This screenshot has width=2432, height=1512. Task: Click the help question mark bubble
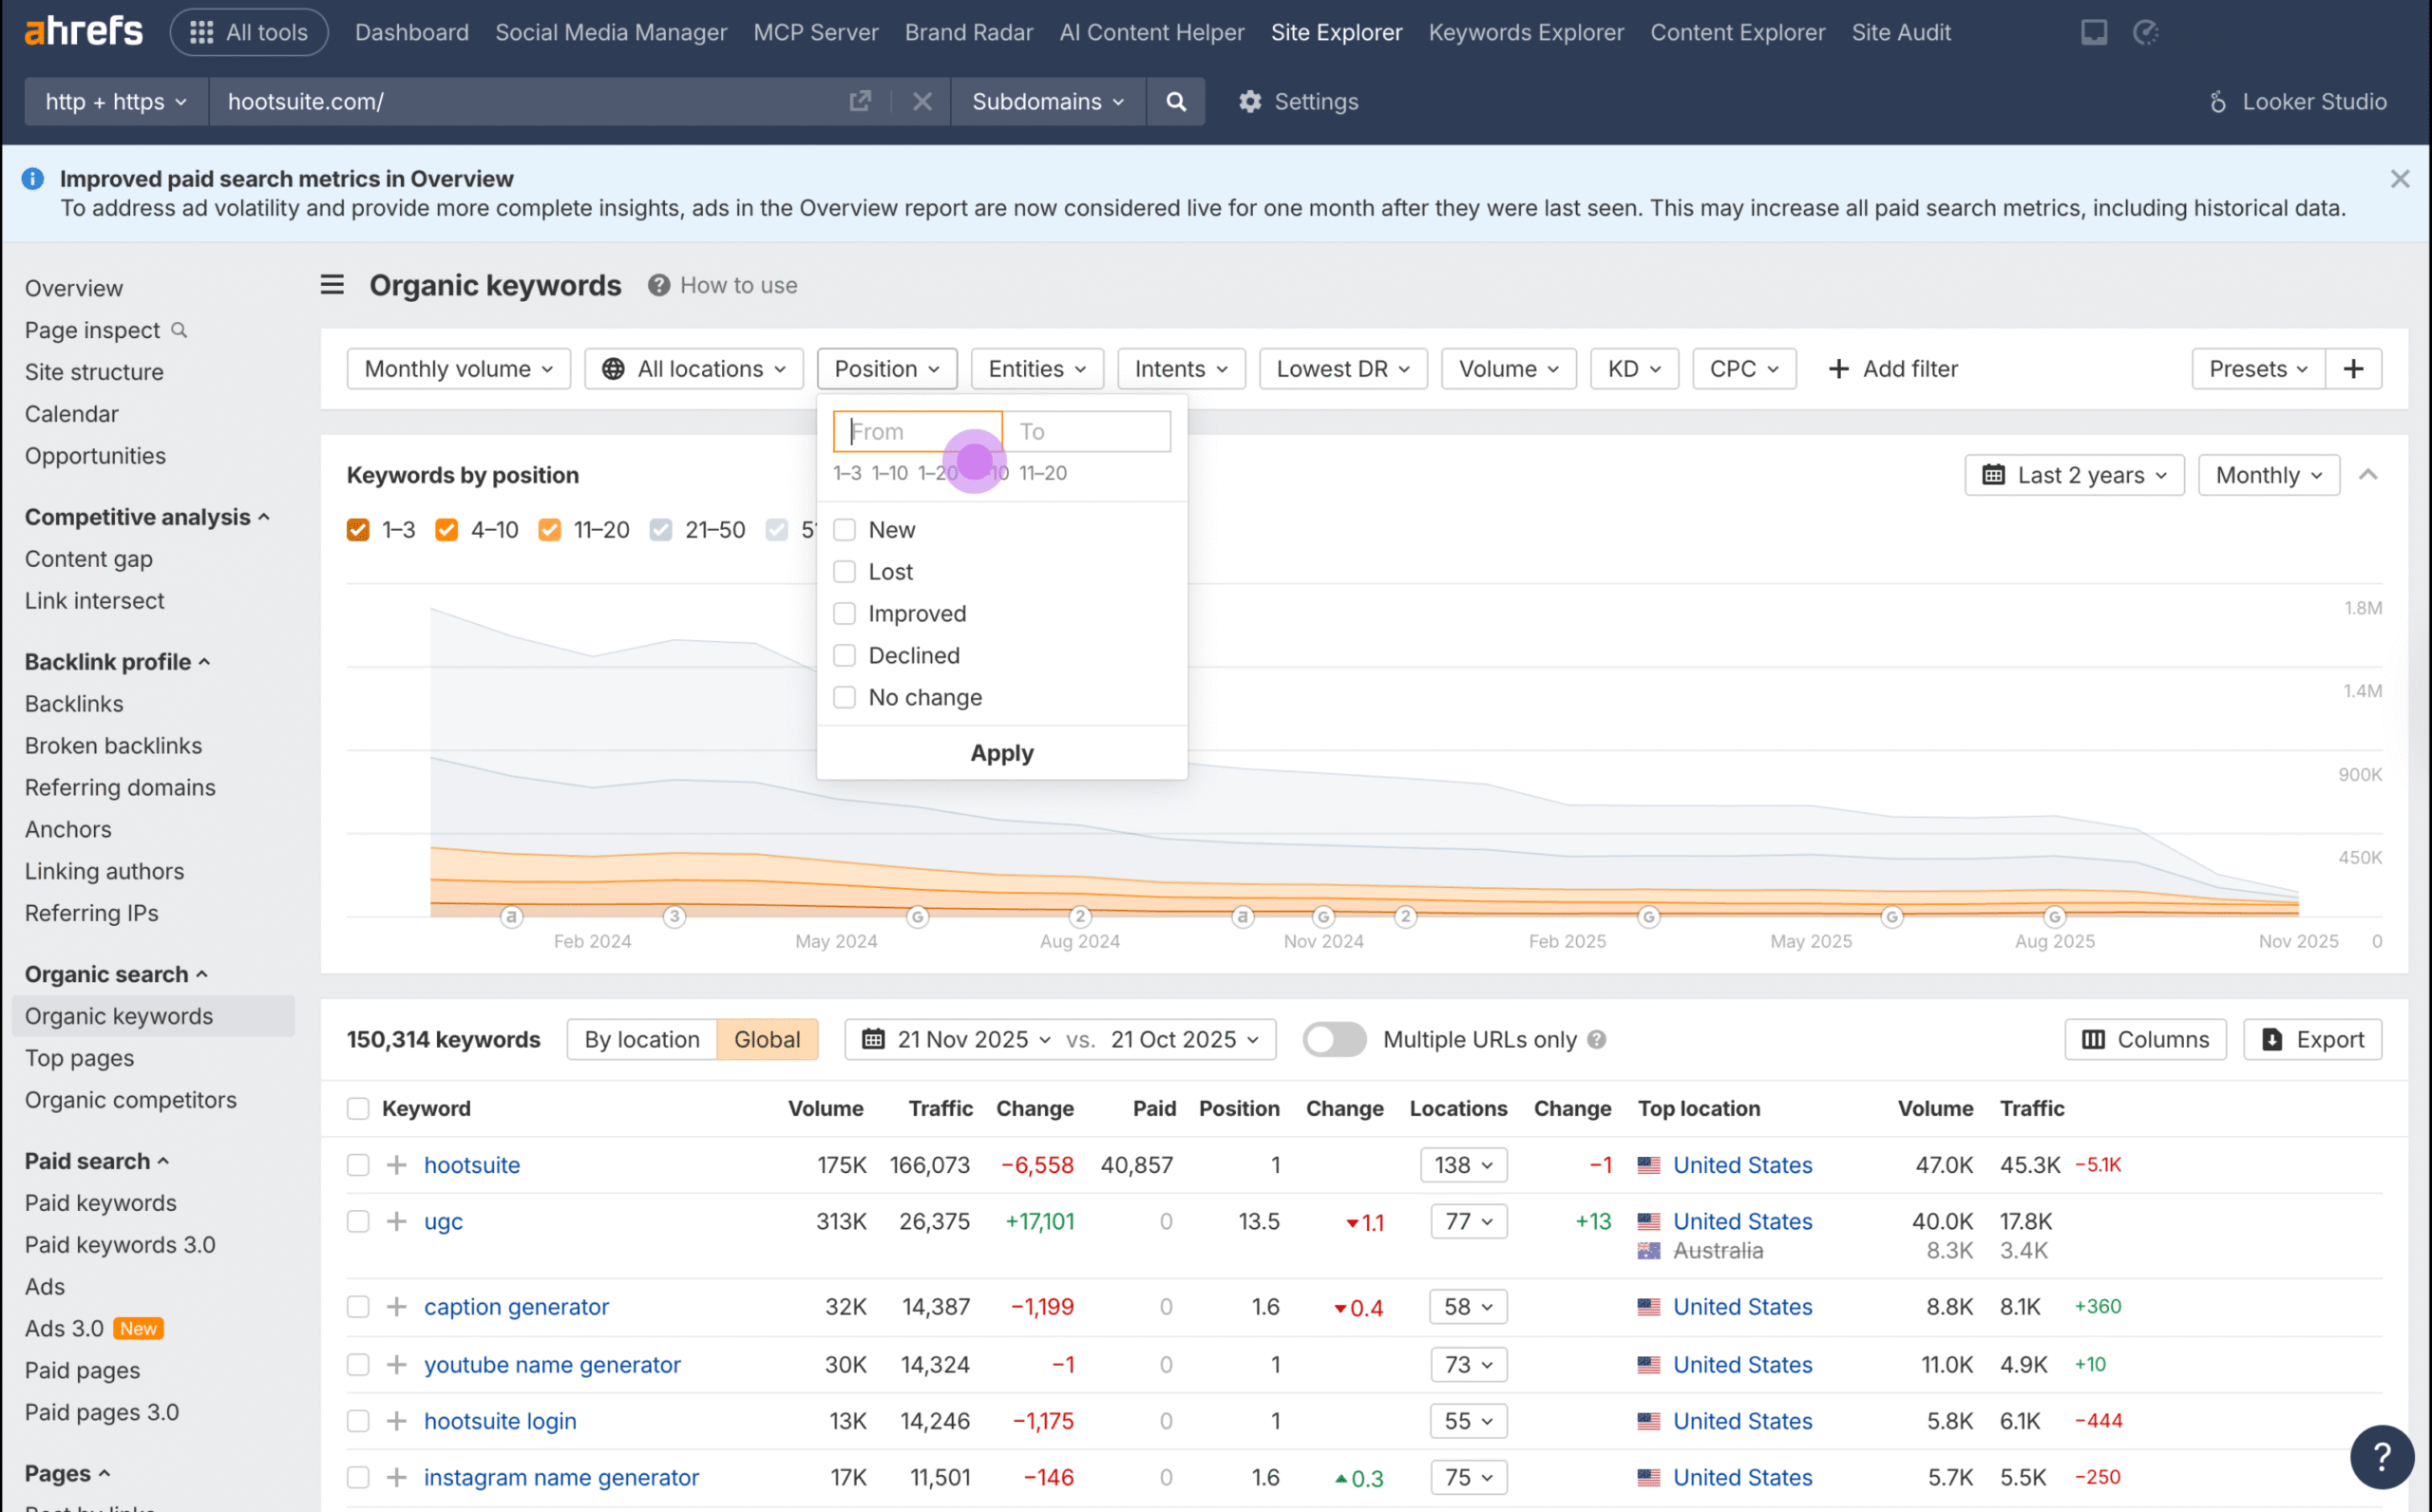click(2381, 1456)
